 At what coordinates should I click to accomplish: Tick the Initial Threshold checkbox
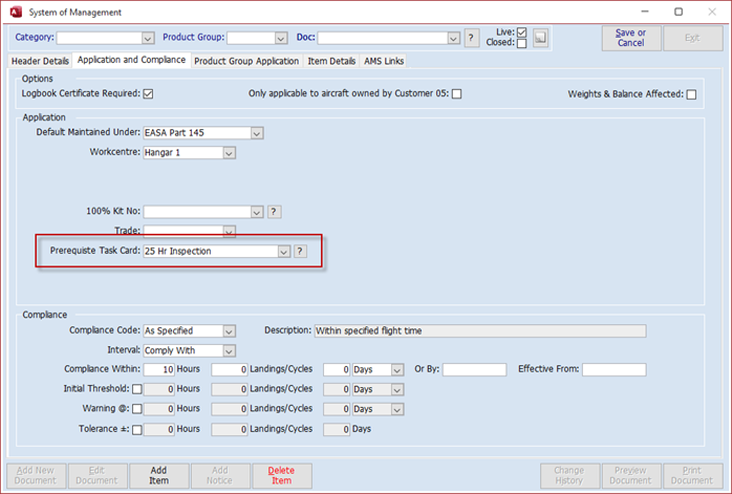138,389
